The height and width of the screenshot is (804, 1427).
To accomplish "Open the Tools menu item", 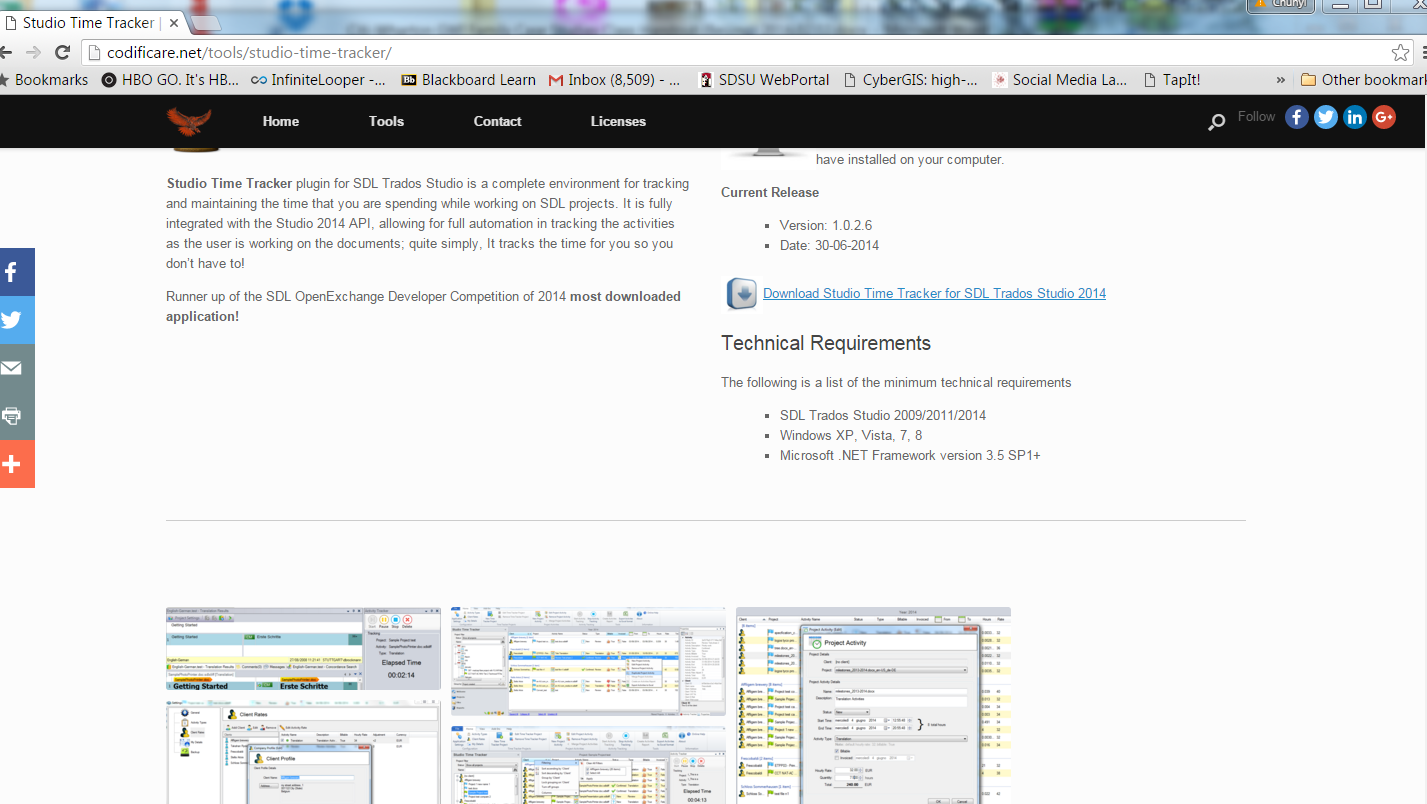I will coord(386,121).
